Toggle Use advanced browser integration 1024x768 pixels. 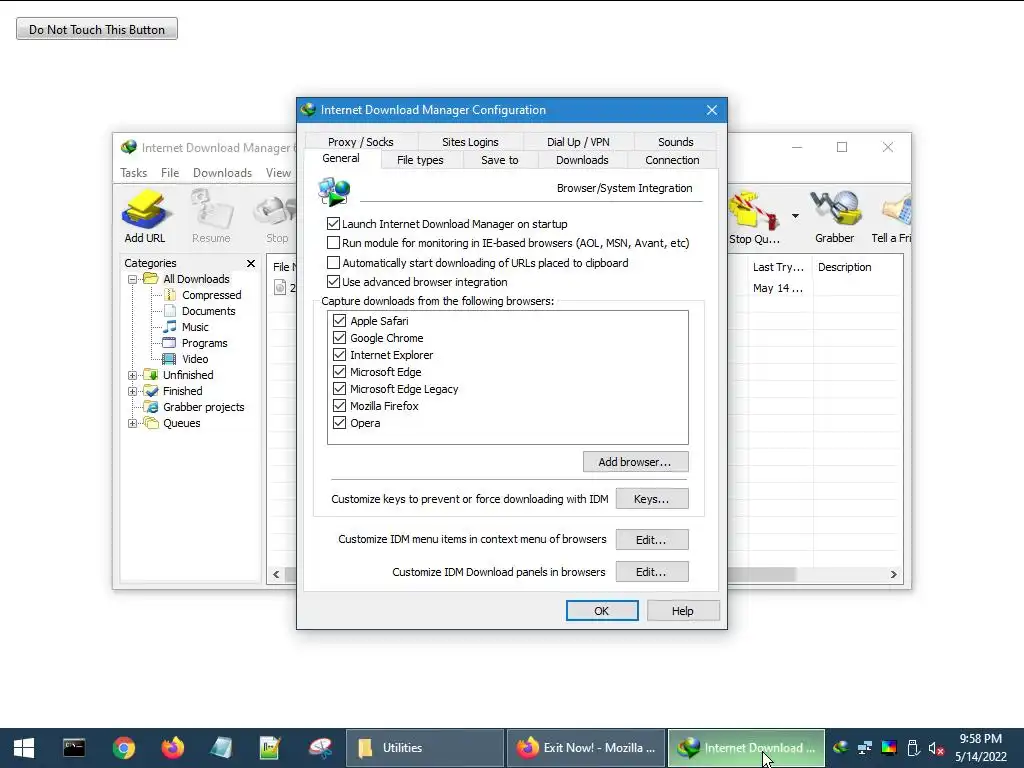click(333, 282)
